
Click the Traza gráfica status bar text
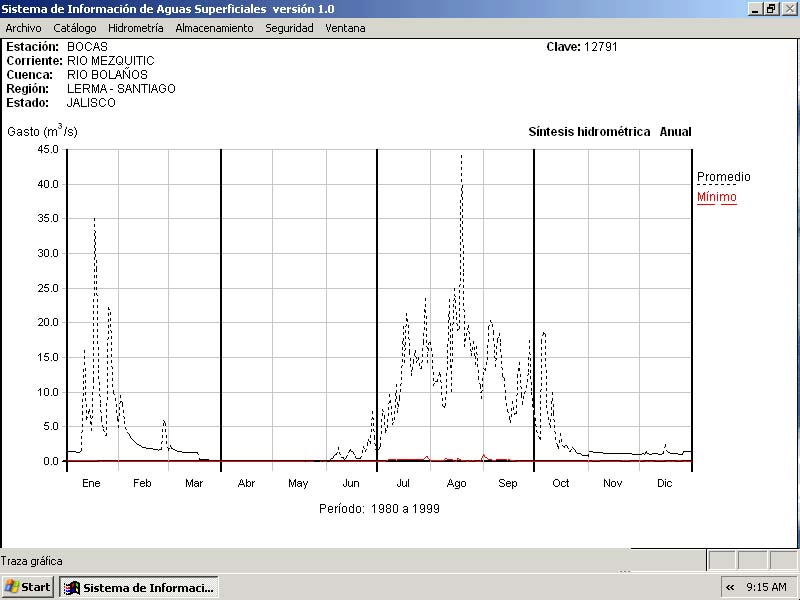pyautogui.click(x=32, y=561)
